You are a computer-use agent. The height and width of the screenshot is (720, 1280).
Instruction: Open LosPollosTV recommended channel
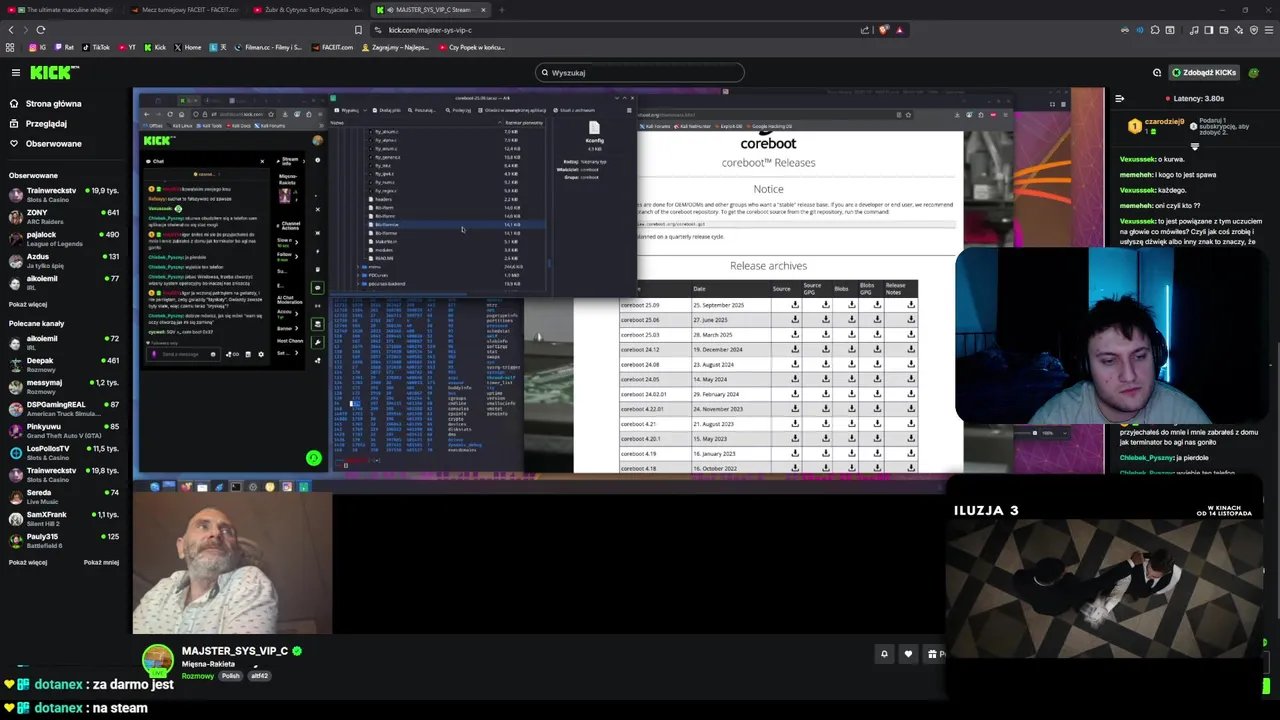point(64,452)
